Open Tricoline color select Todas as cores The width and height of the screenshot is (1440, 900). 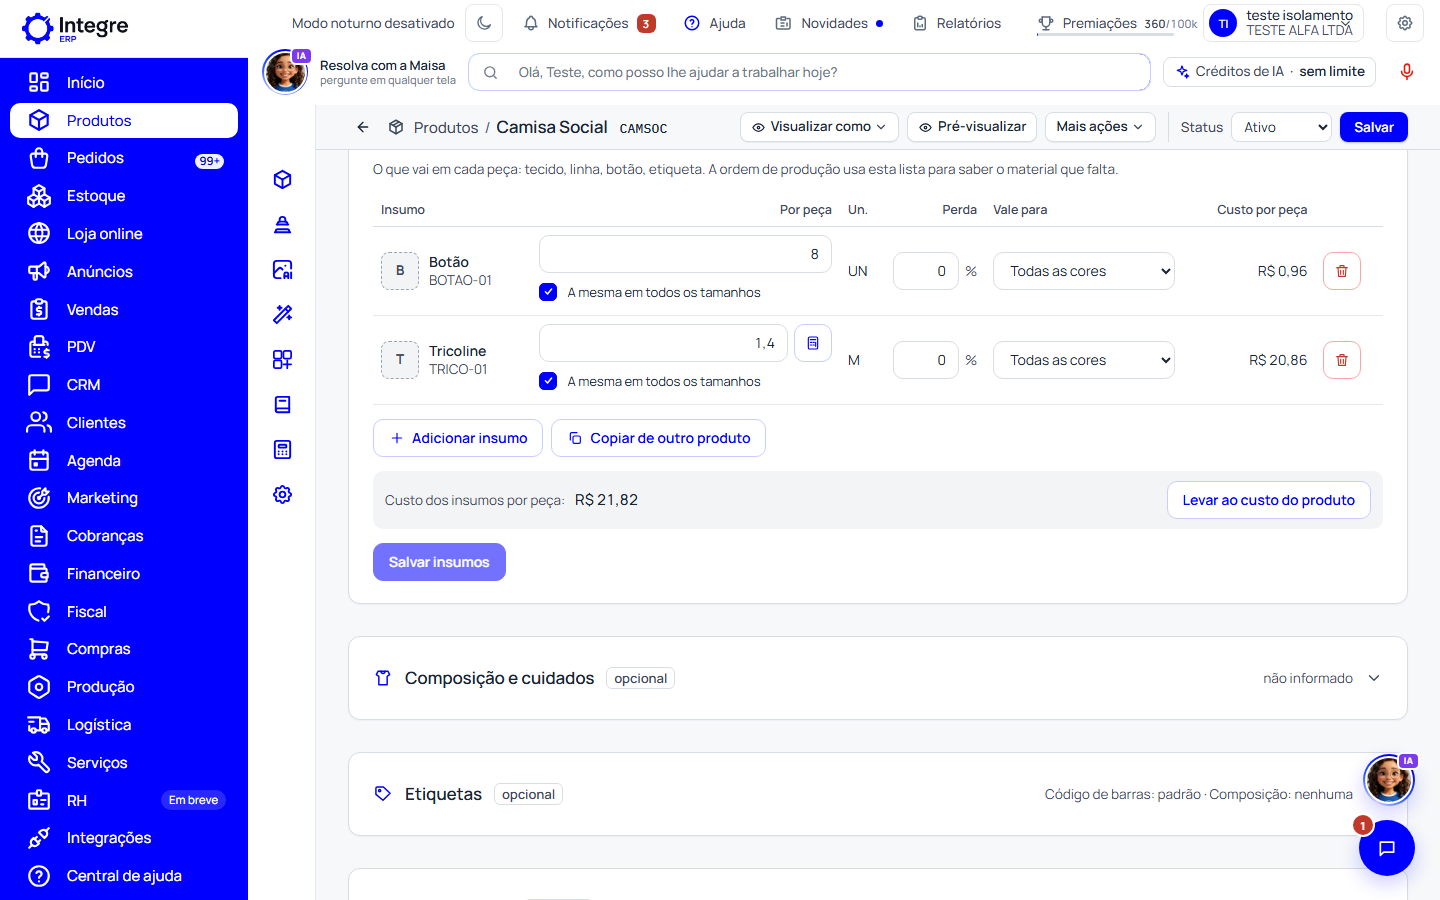(x=1084, y=360)
